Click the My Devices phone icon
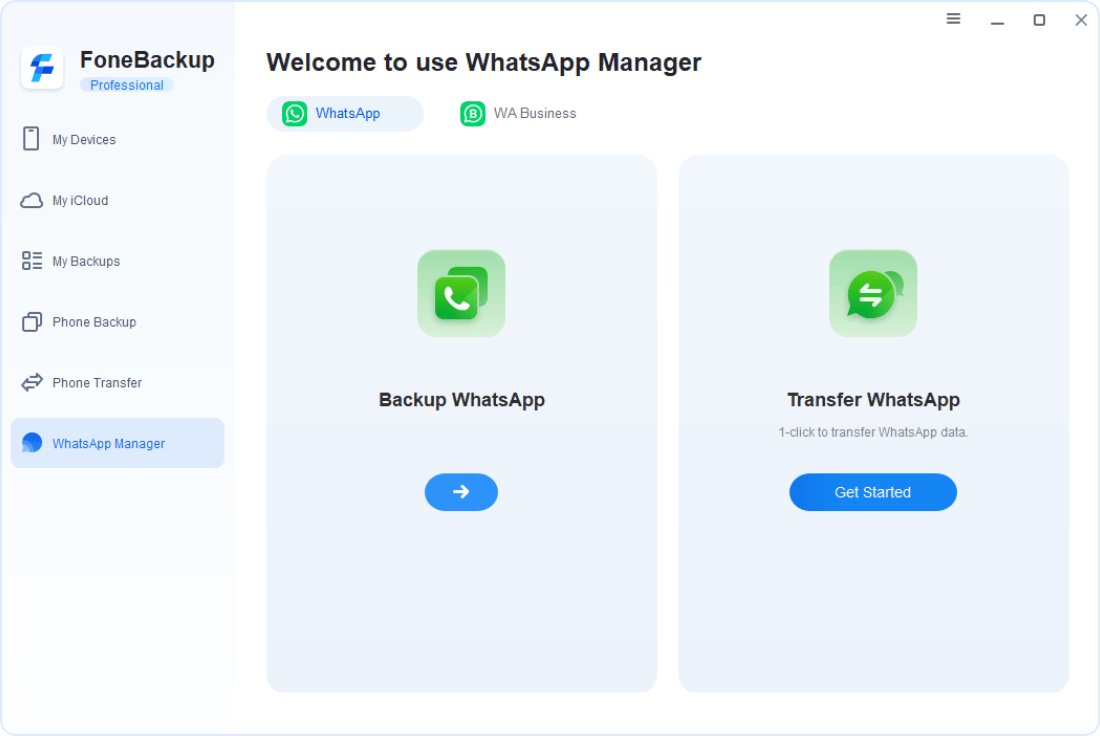This screenshot has height=736, width=1100. (x=31, y=139)
